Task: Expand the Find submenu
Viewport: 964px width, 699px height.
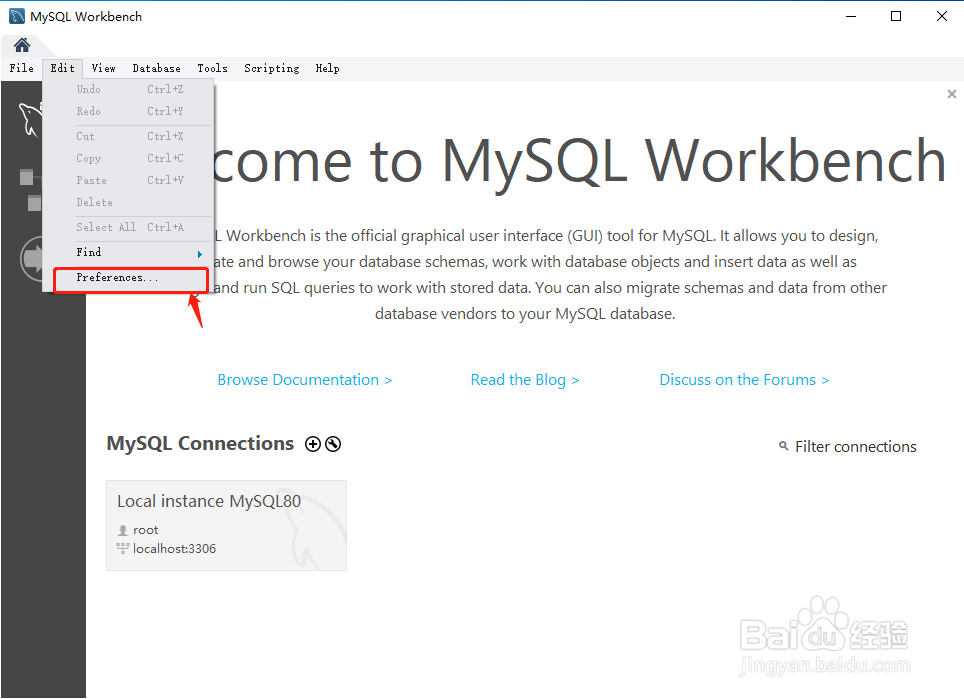Action: [x=128, y=252]
